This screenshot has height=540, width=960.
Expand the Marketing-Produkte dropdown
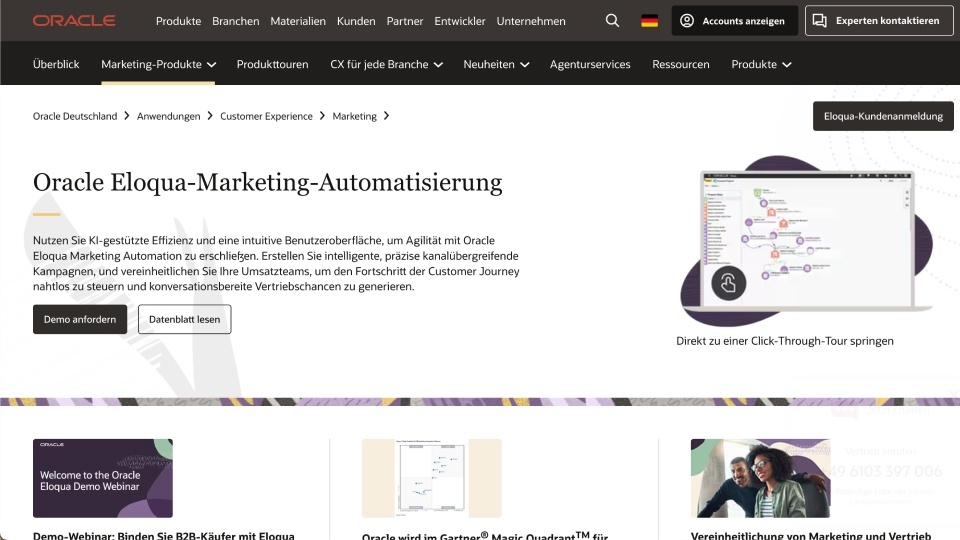[x=159, y=64]
